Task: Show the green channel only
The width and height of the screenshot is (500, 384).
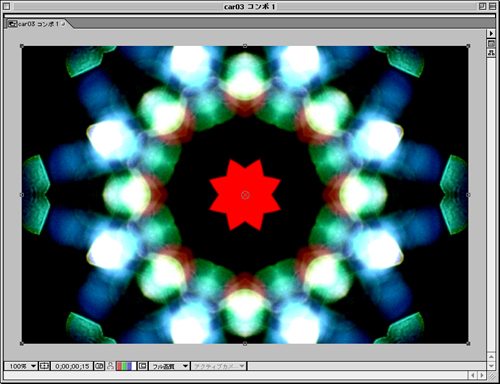Action: point(124,366)
